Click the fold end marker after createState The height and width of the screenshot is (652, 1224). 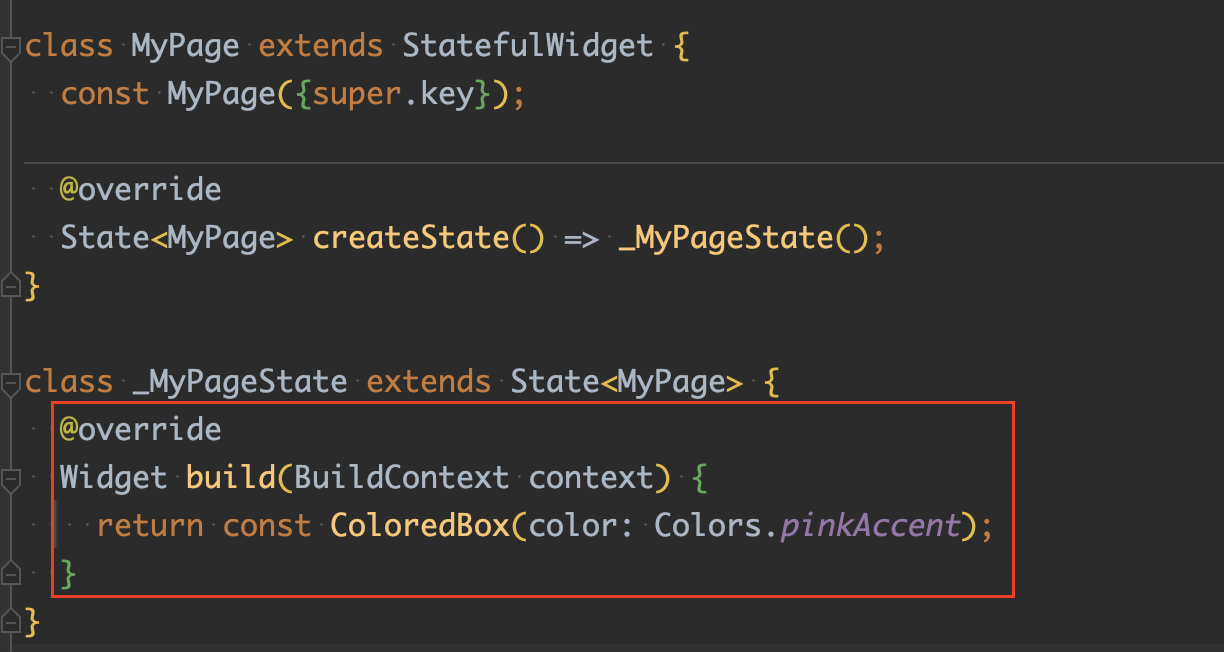(10, 286)
